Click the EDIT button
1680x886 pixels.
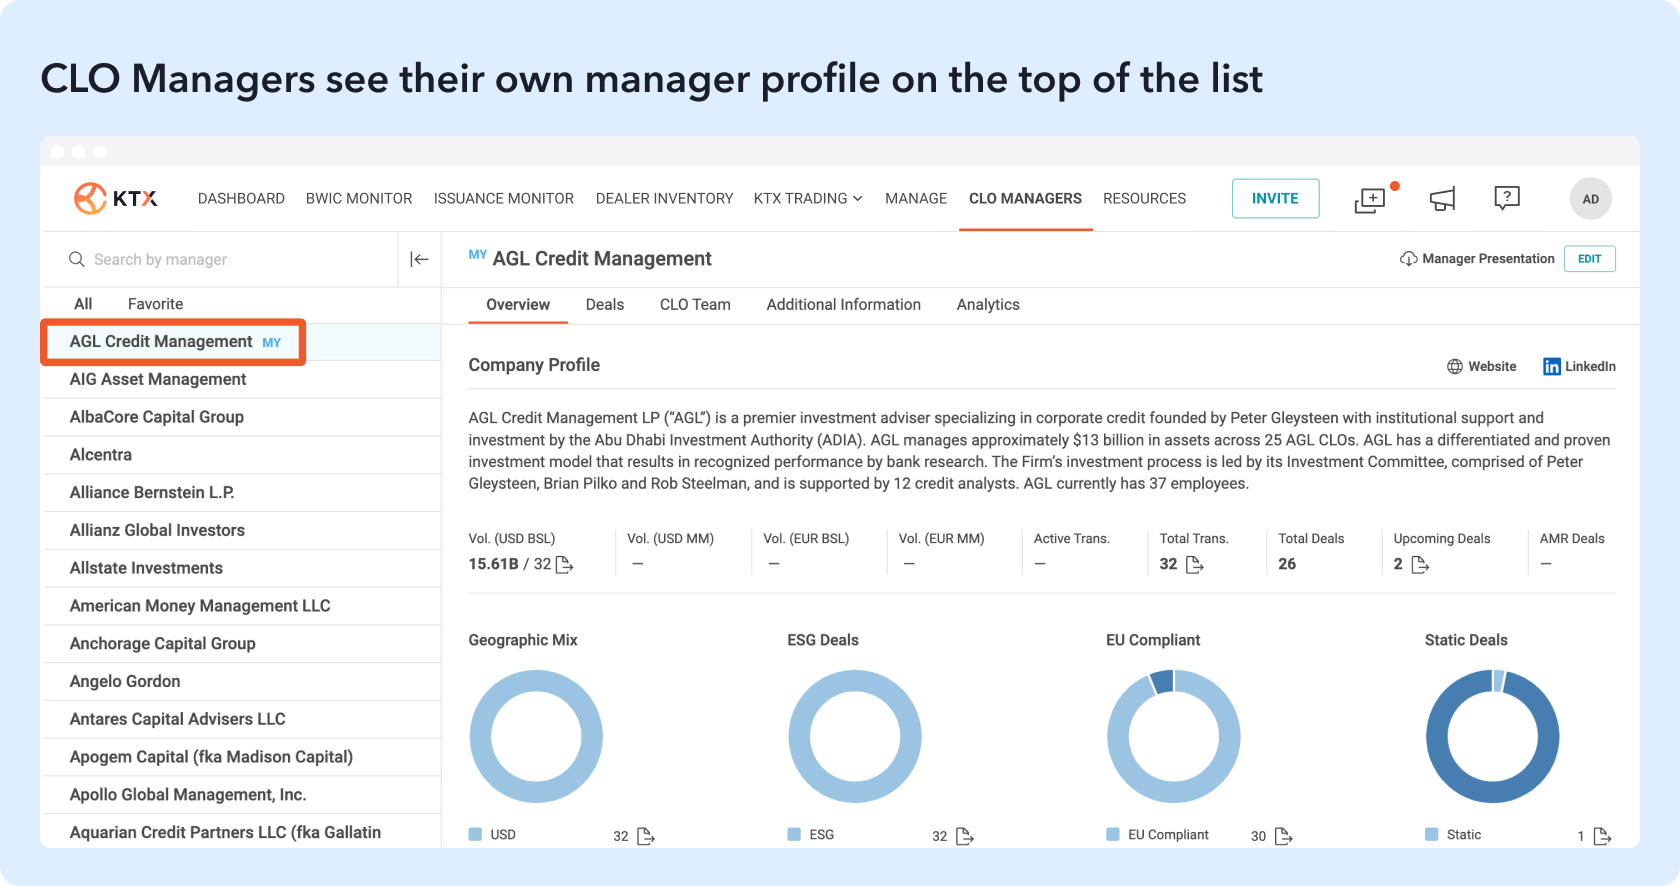coord(1589,259)
